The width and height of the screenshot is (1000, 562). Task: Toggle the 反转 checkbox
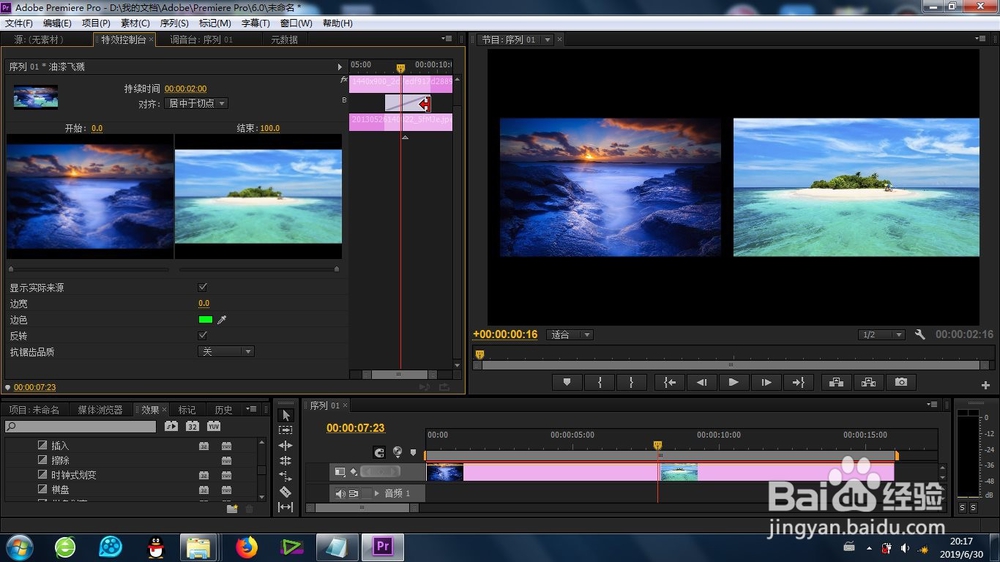click(x=203, y=335)
